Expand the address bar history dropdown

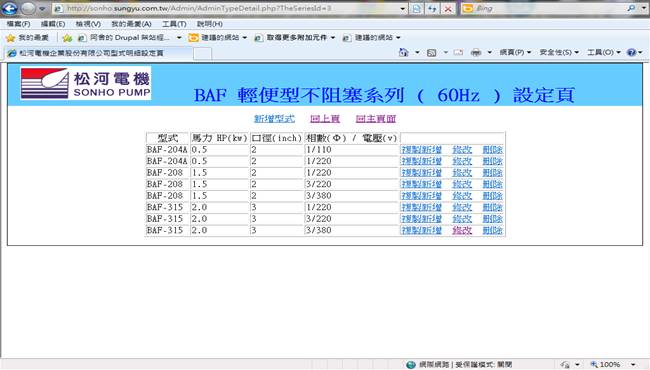tap(403, 8)
